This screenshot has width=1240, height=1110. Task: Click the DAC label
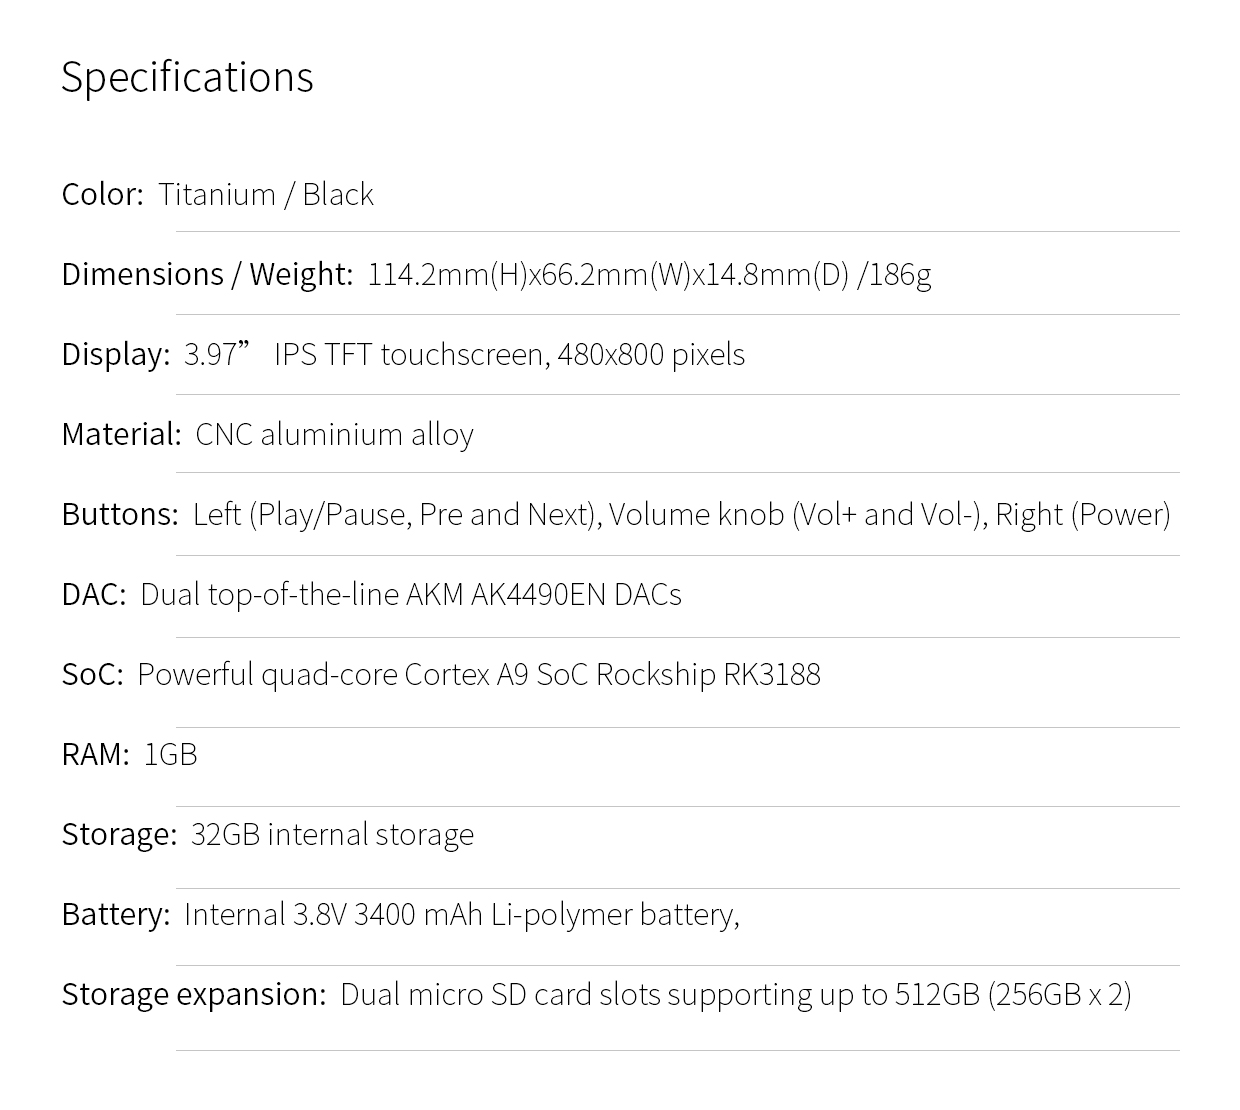tap(94, 594)
